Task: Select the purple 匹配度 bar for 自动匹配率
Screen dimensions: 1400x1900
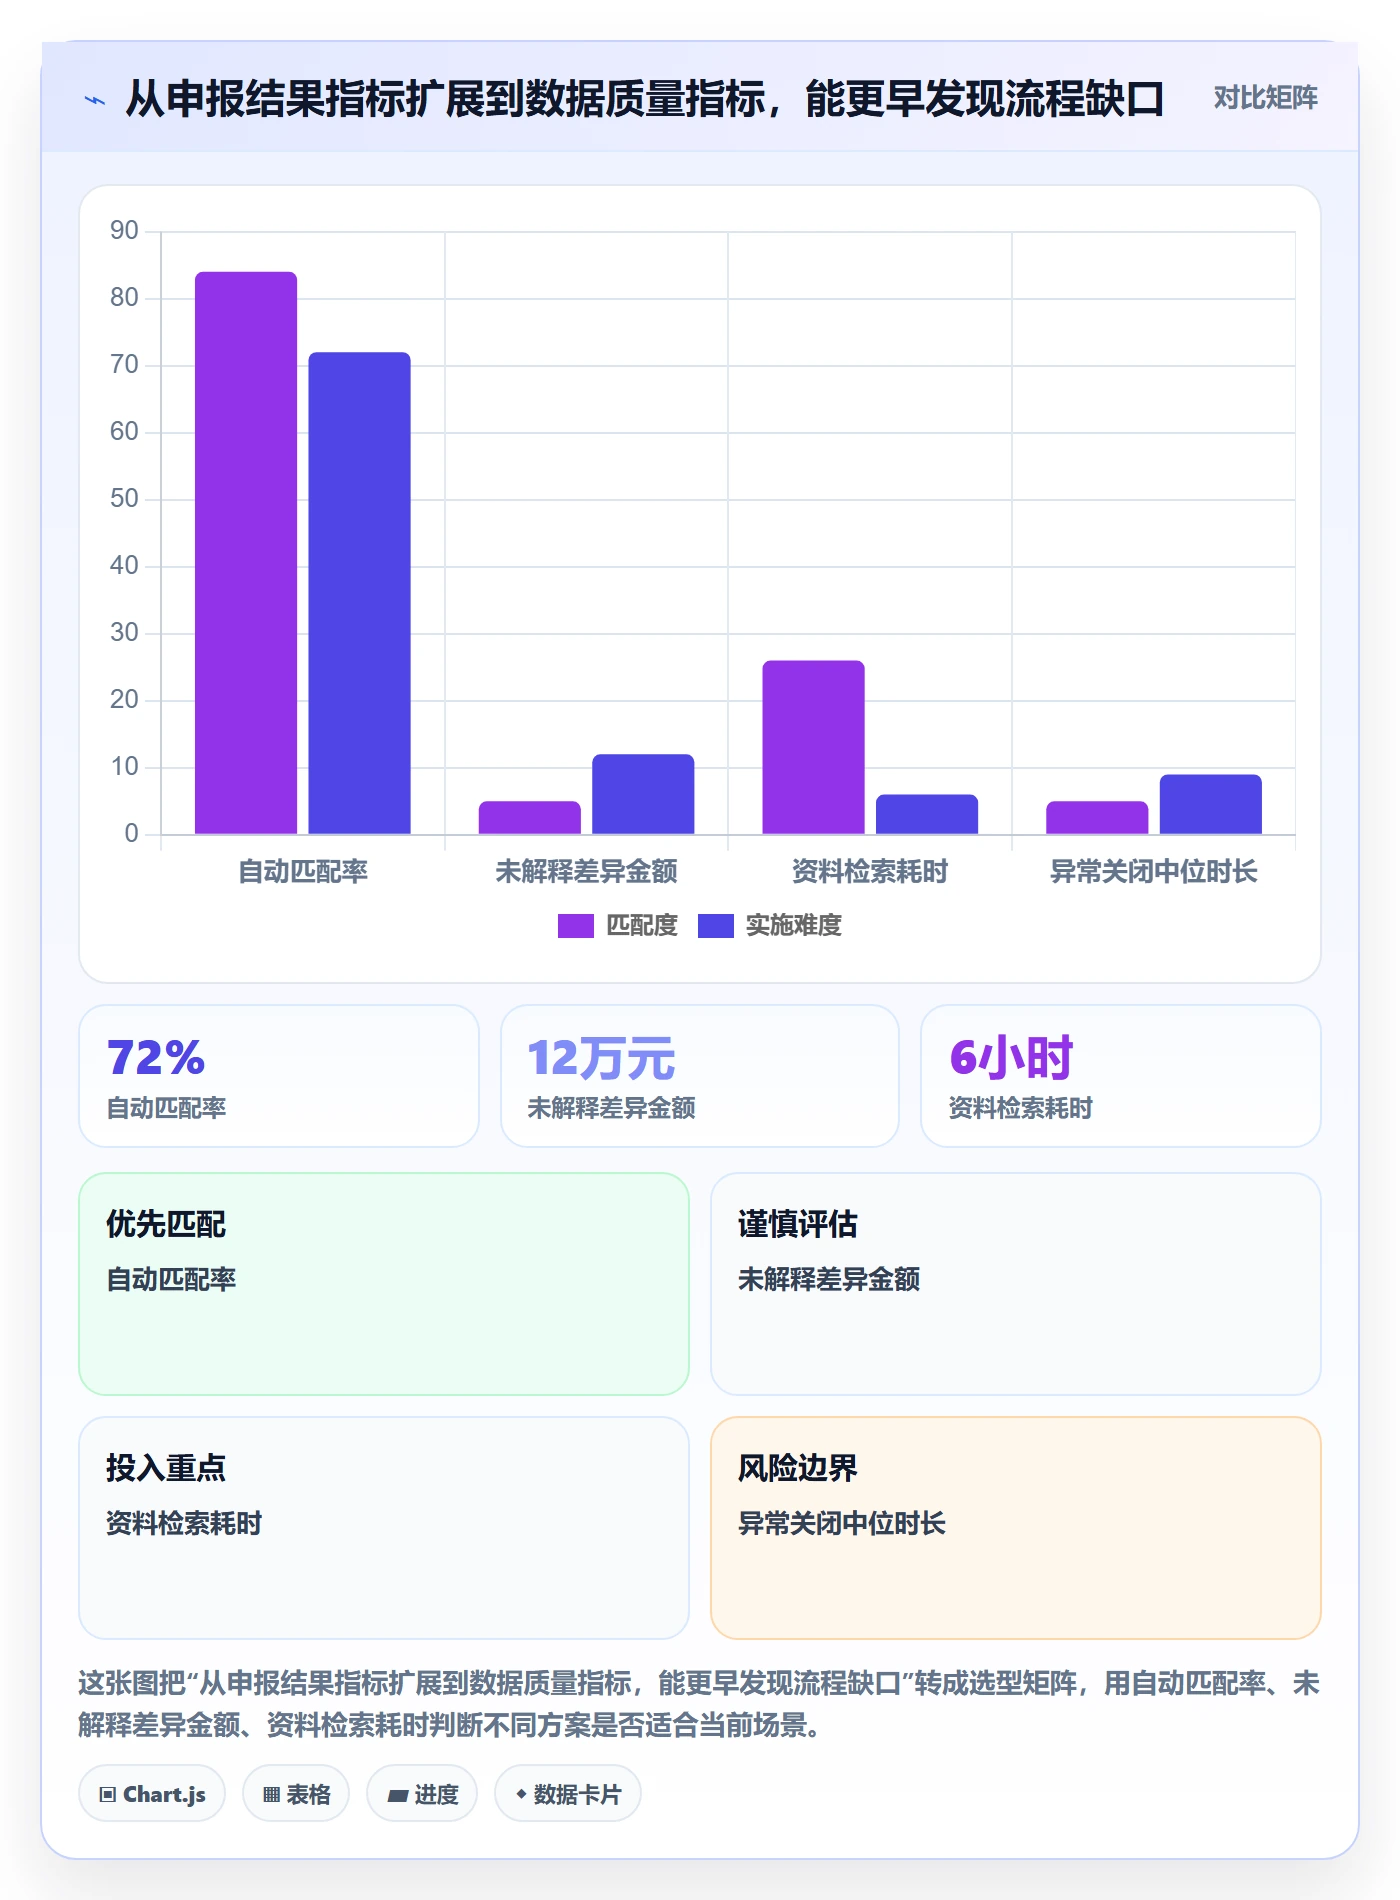Action: click(246, 553)
